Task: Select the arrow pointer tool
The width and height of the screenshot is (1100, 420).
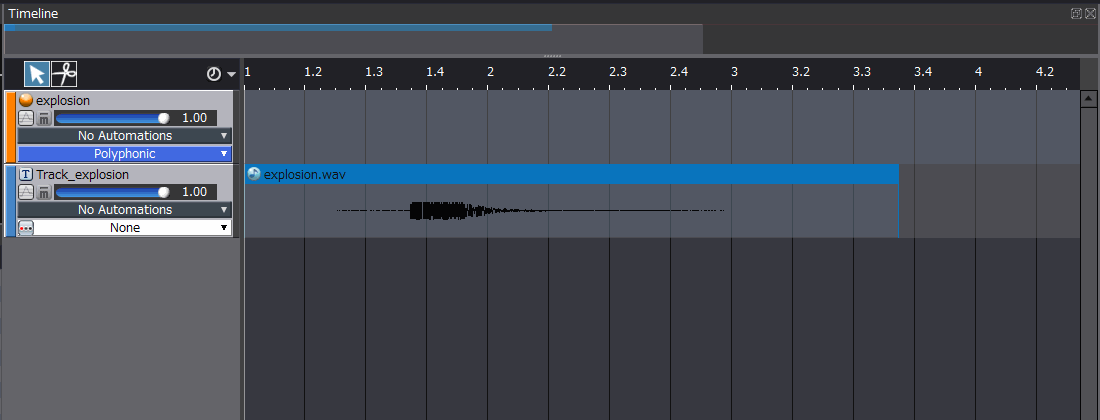Action: click(37, 74)
